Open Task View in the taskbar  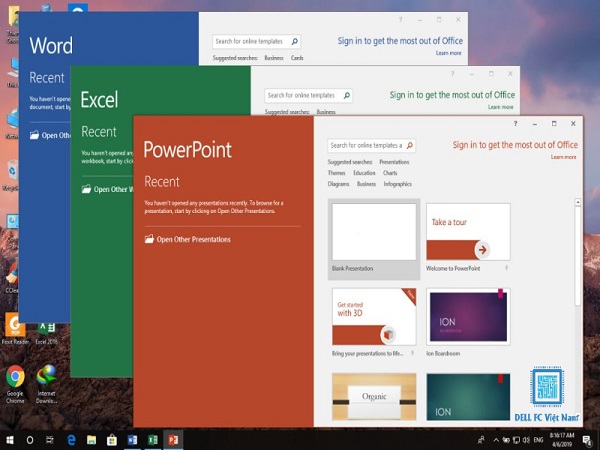coord(50,440)
